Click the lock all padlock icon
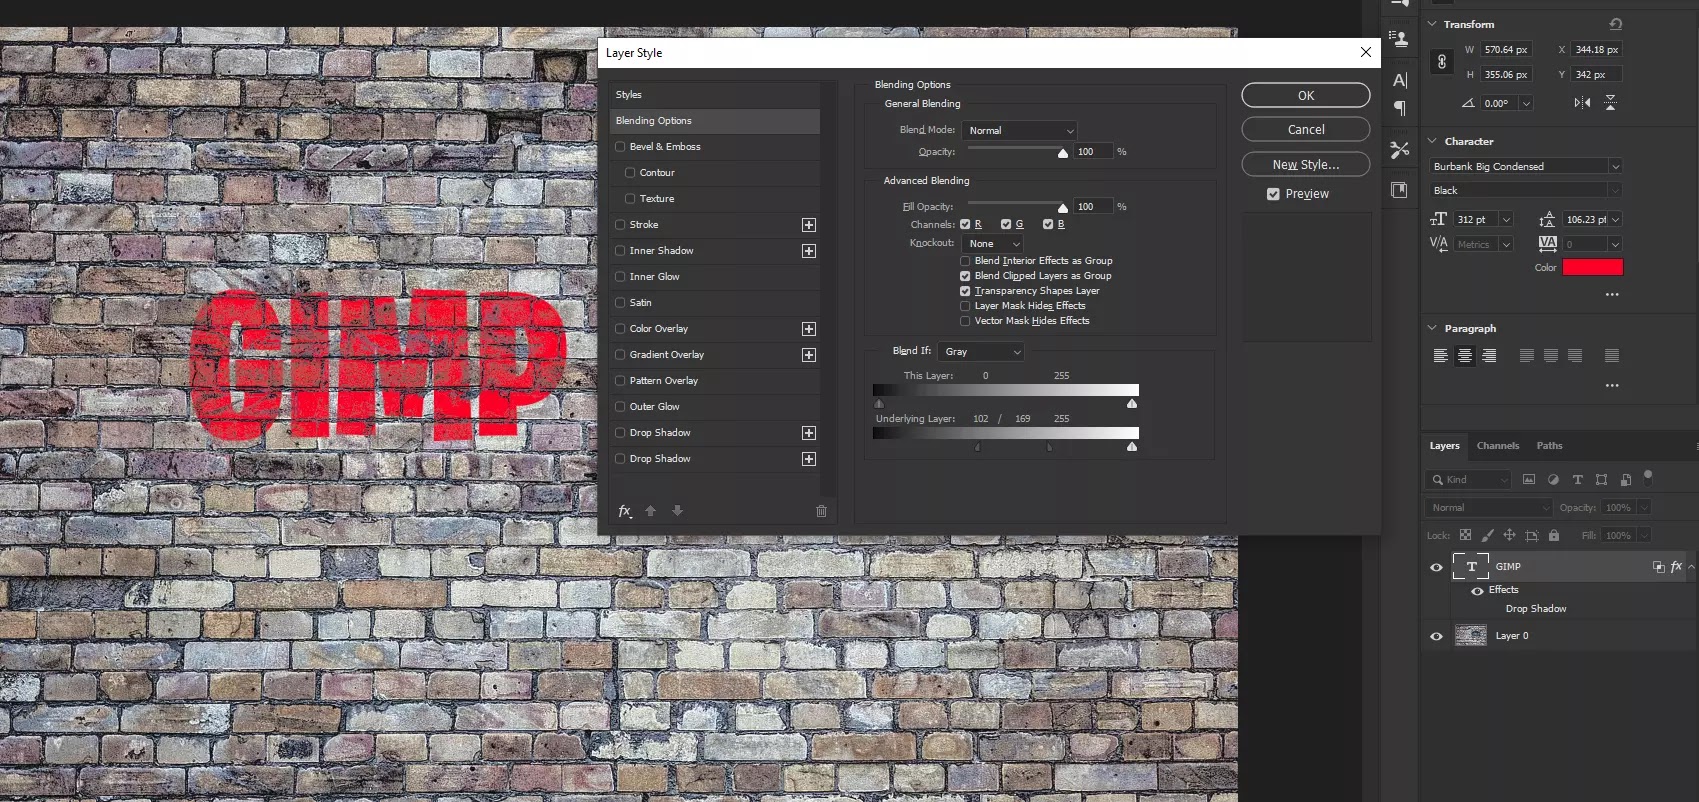The height and width of the screenshot is (802, 1699). coord(1554,536)
